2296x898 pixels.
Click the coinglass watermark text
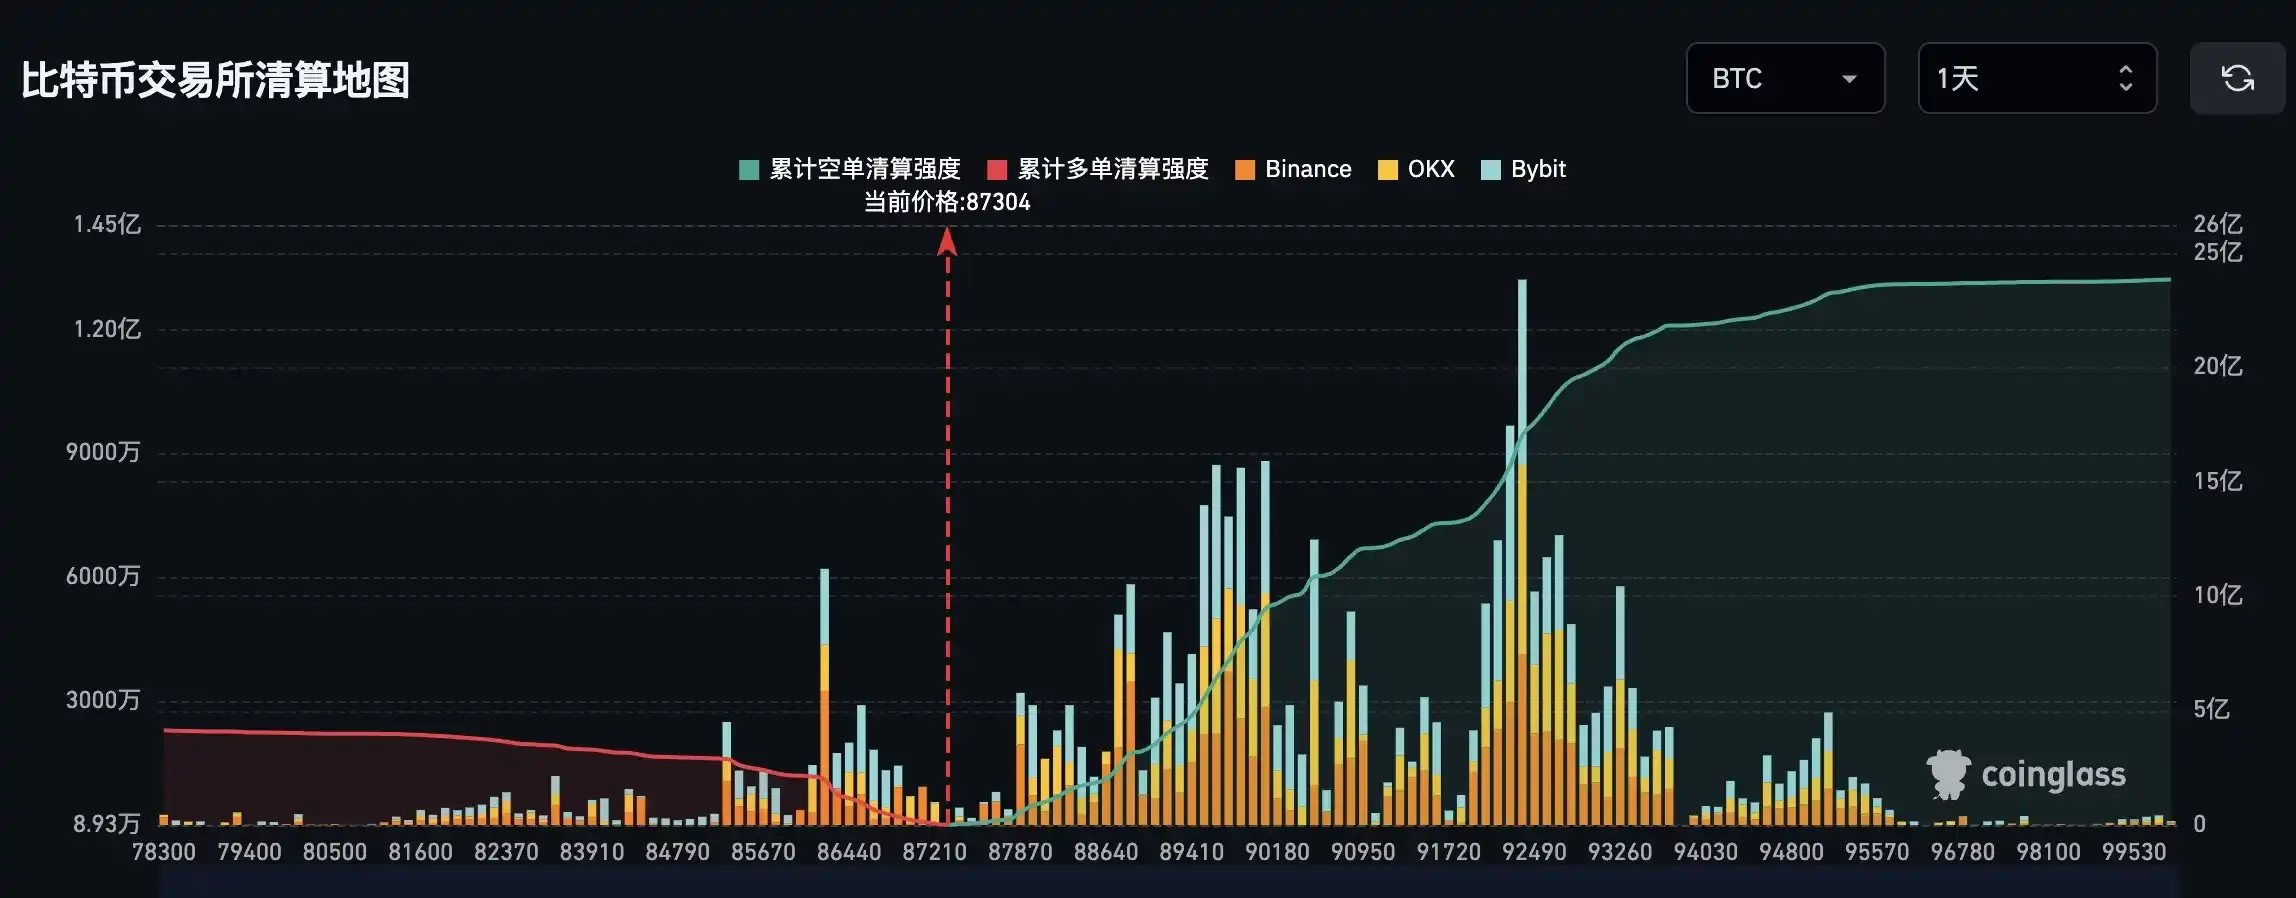click(x=2053, y=775)
